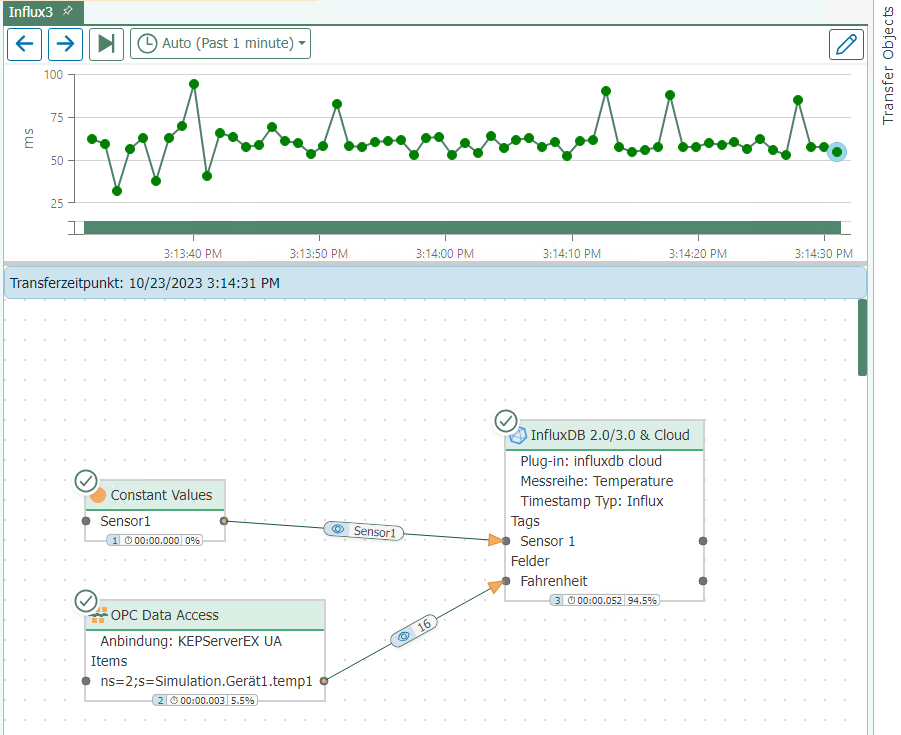Select the Influx3 tab
The image size is (901, 735).
[31, 11]
